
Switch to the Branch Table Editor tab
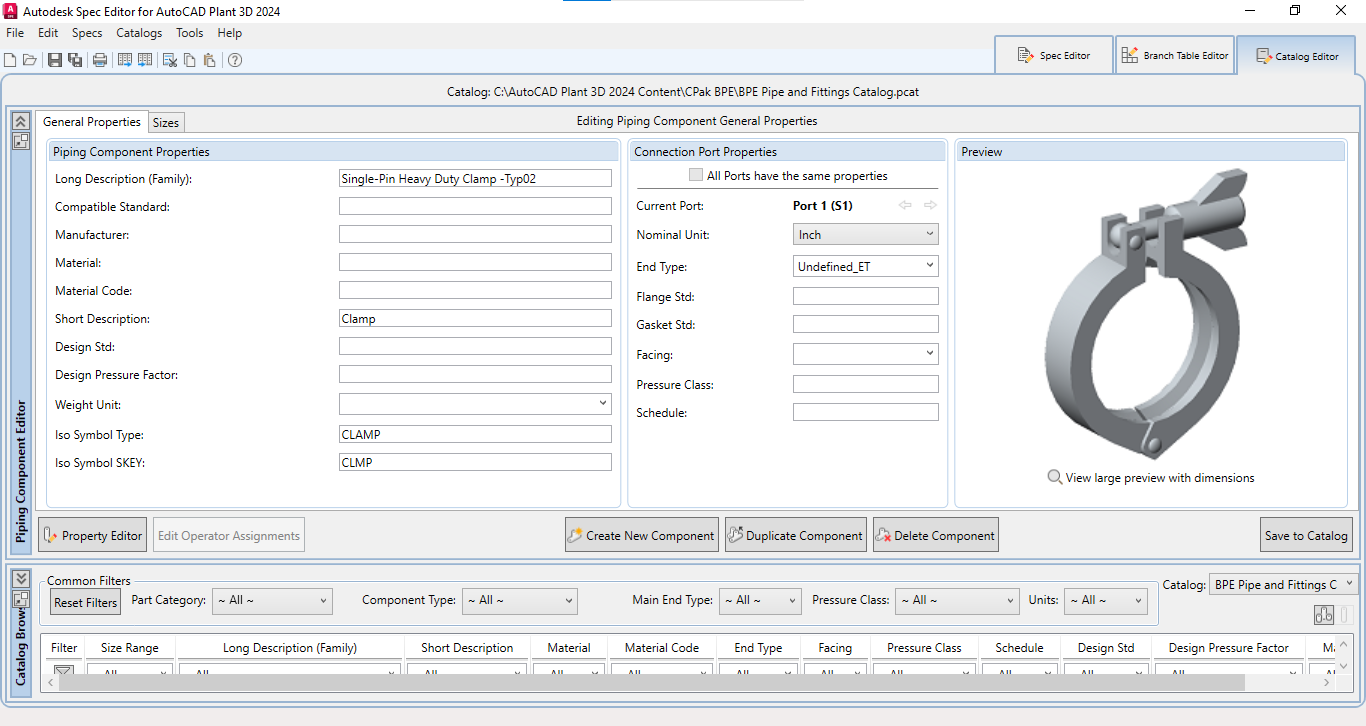[1175, 55]
